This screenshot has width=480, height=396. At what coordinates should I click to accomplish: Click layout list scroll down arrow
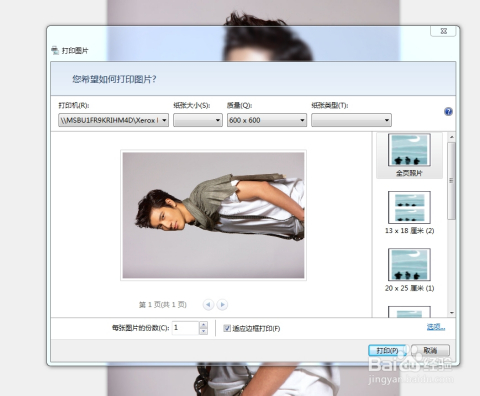coord(452,313)
